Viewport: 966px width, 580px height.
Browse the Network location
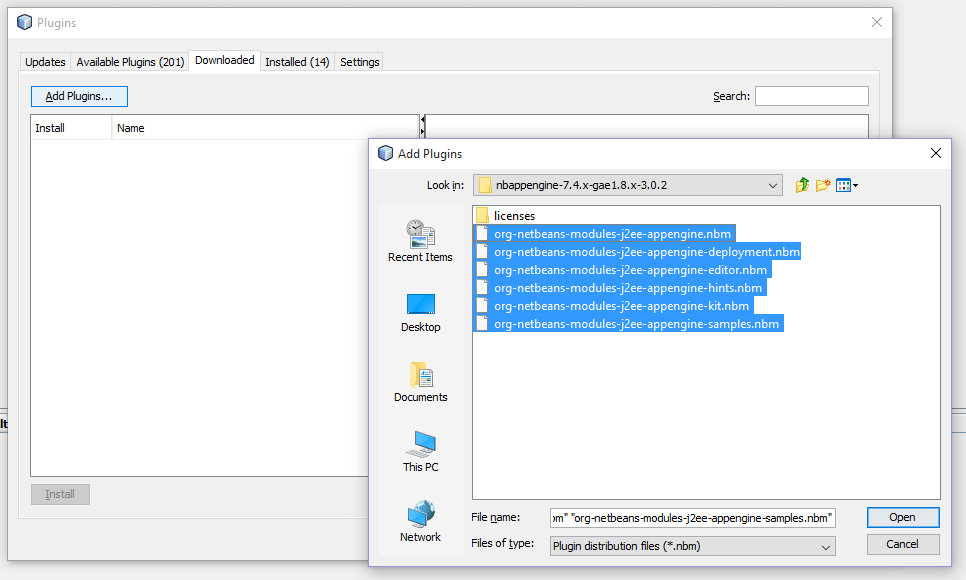point(420,522)
